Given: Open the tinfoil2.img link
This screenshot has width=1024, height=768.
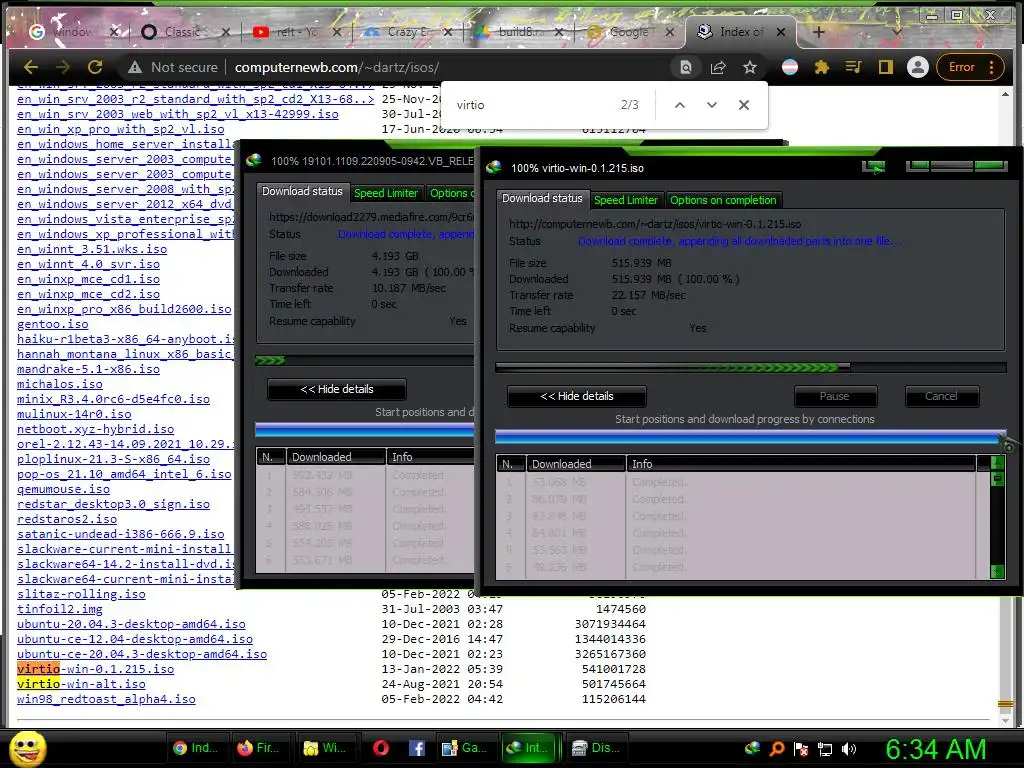Looking at the screenshot, I should click(60, 609).
